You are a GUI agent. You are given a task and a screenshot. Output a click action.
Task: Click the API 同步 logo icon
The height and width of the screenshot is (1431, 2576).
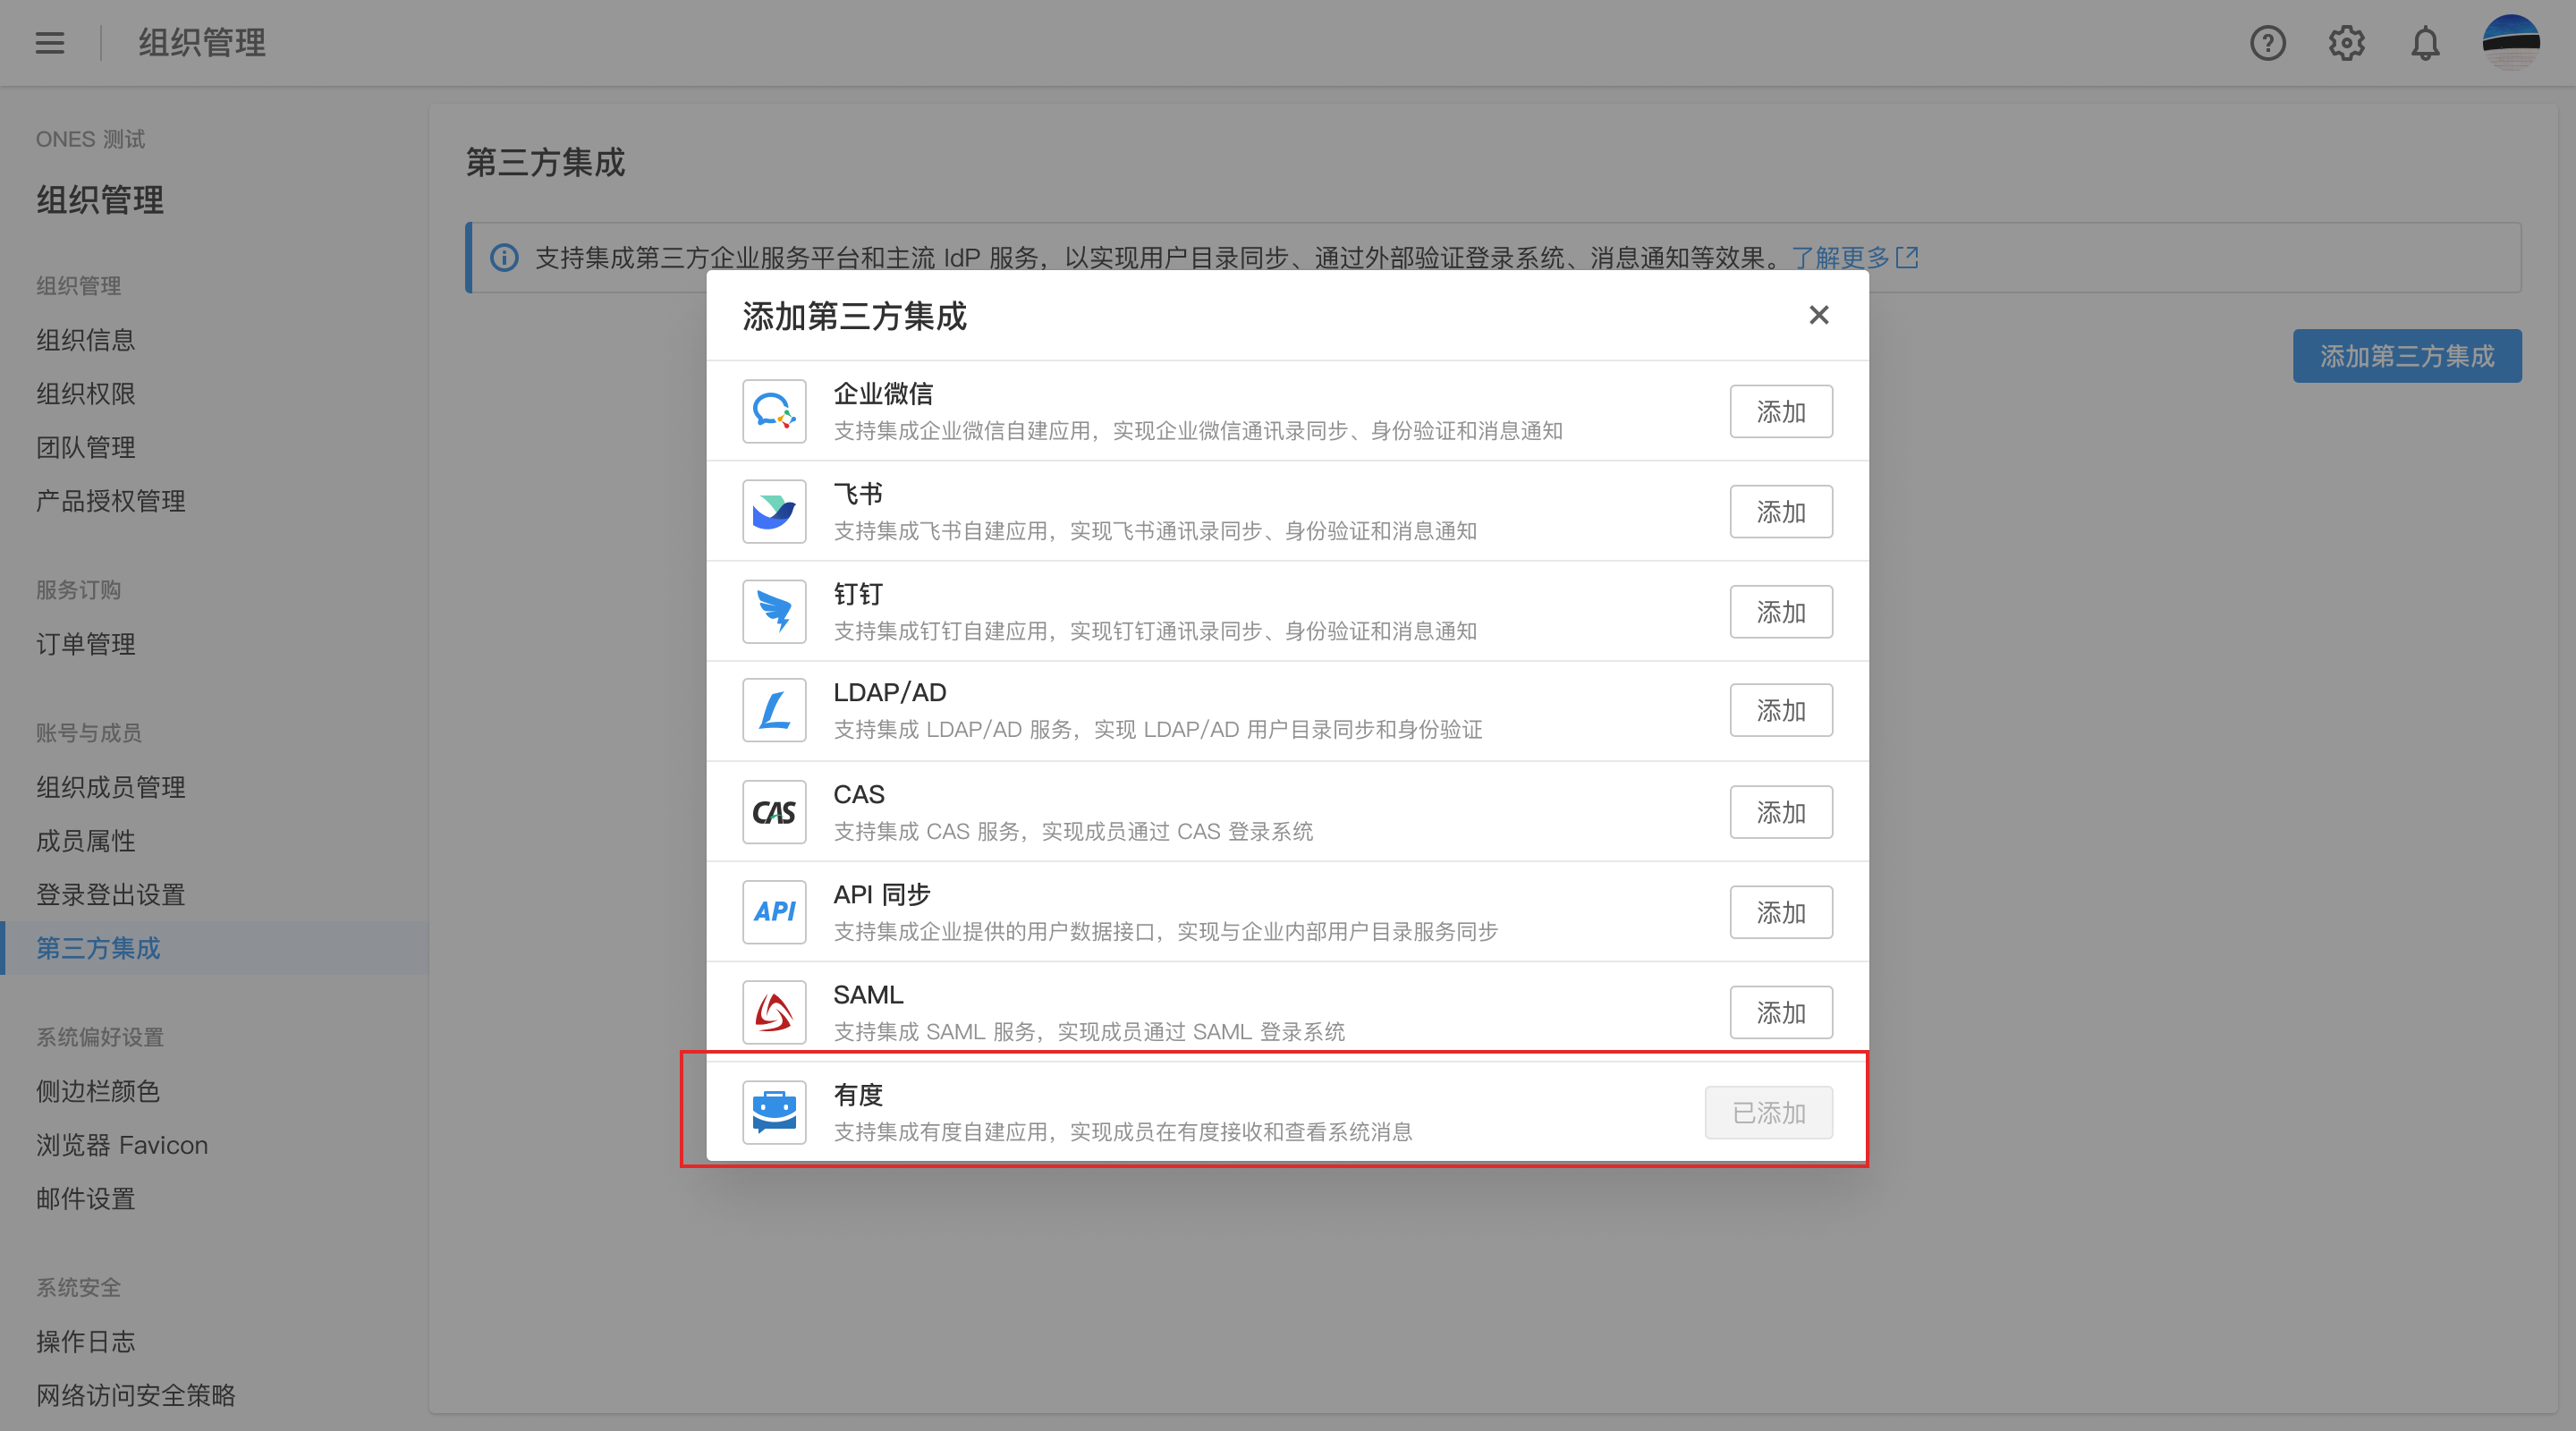click(x=774, y=912)
